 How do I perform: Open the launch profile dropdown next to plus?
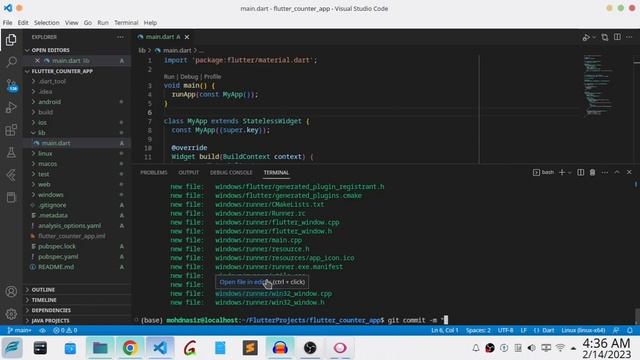(570, 172)
